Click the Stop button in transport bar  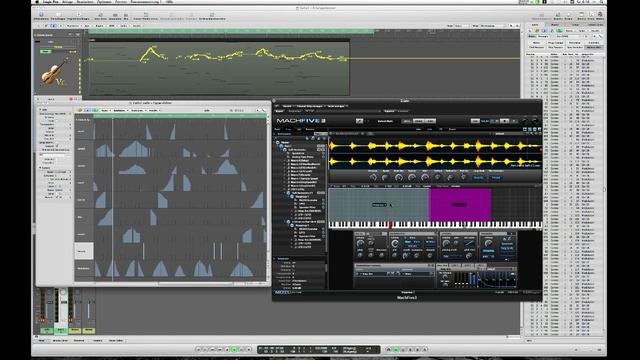227,349
